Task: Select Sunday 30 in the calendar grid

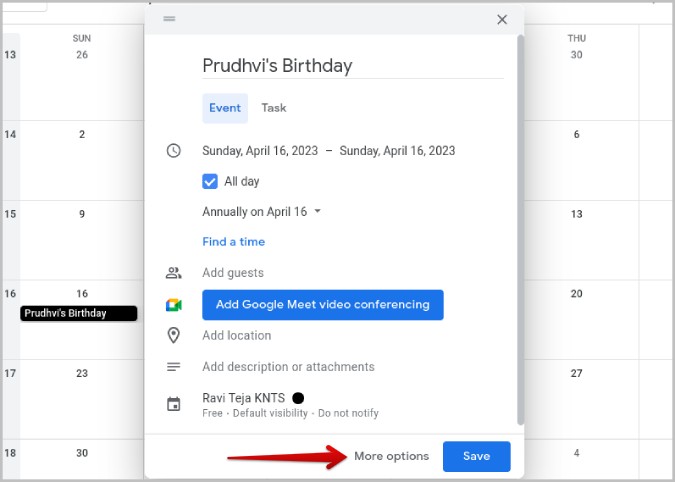Action: point(82,453)
